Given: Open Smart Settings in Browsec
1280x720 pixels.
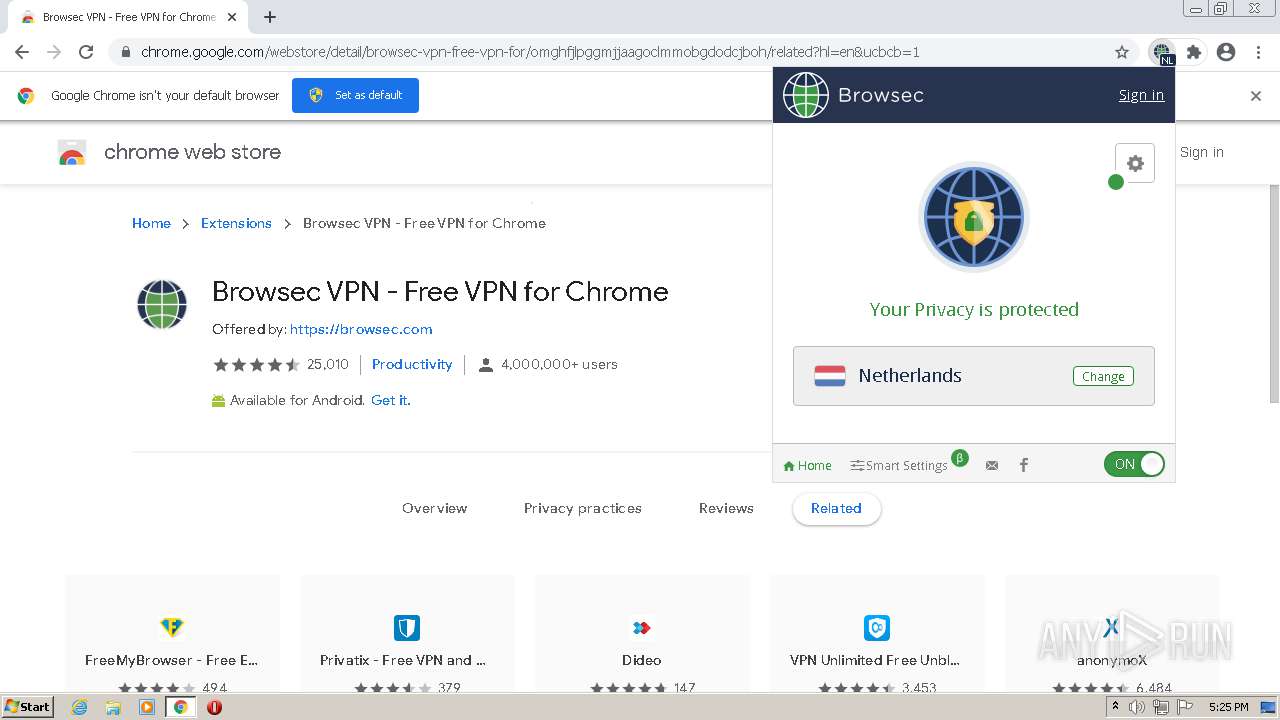Looking at the screenshot, I should point(899,465).
